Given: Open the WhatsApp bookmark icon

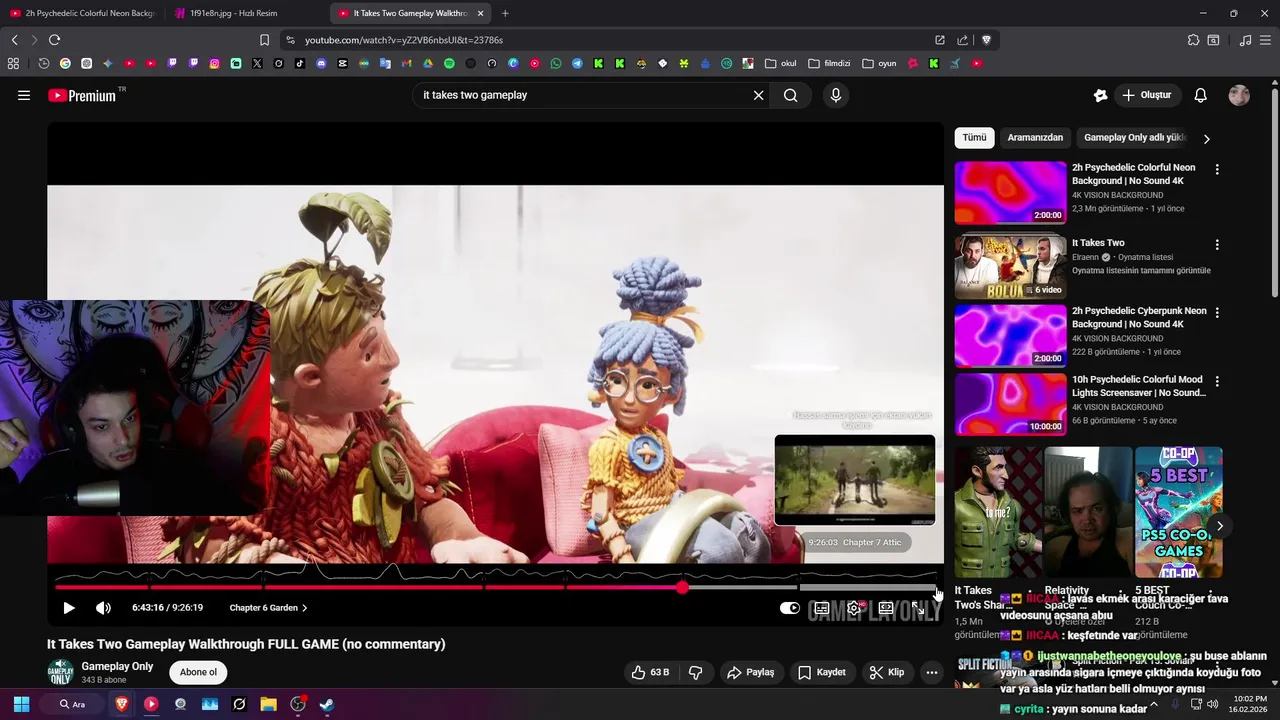Looking at the screenshot, I should 556,63.
